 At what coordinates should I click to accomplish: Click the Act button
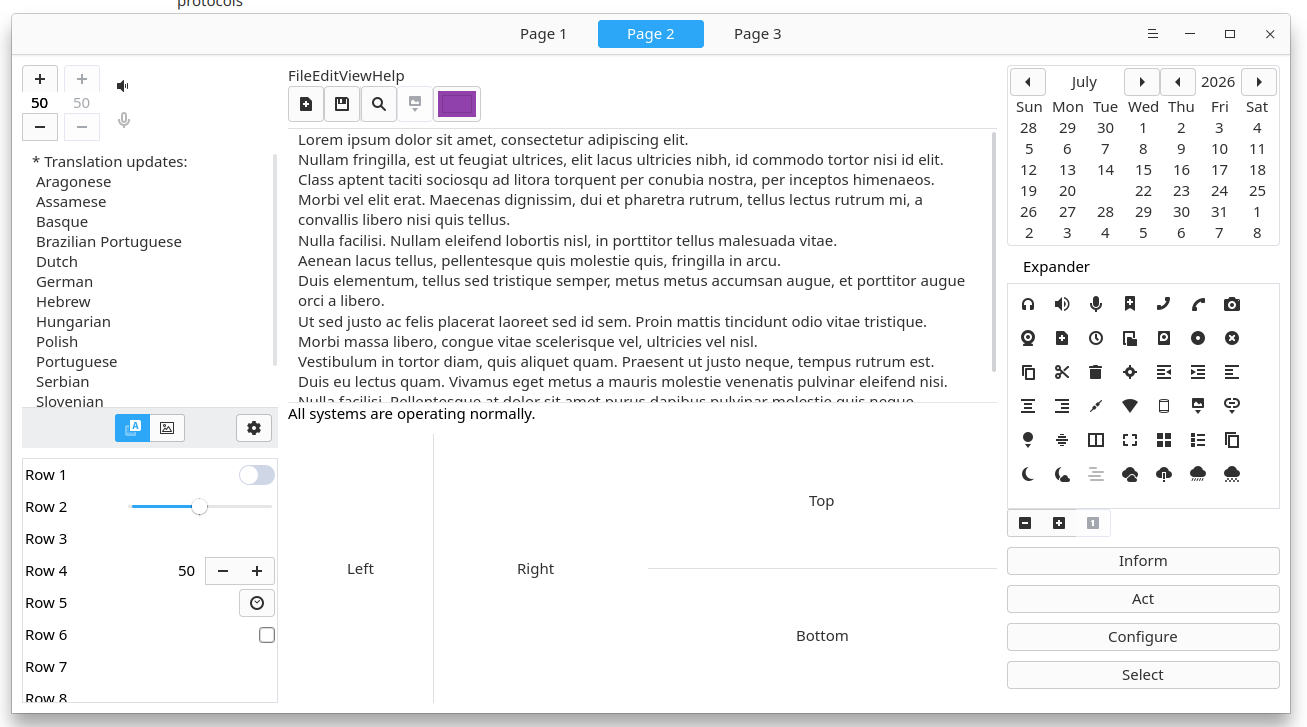point(1143,599)
